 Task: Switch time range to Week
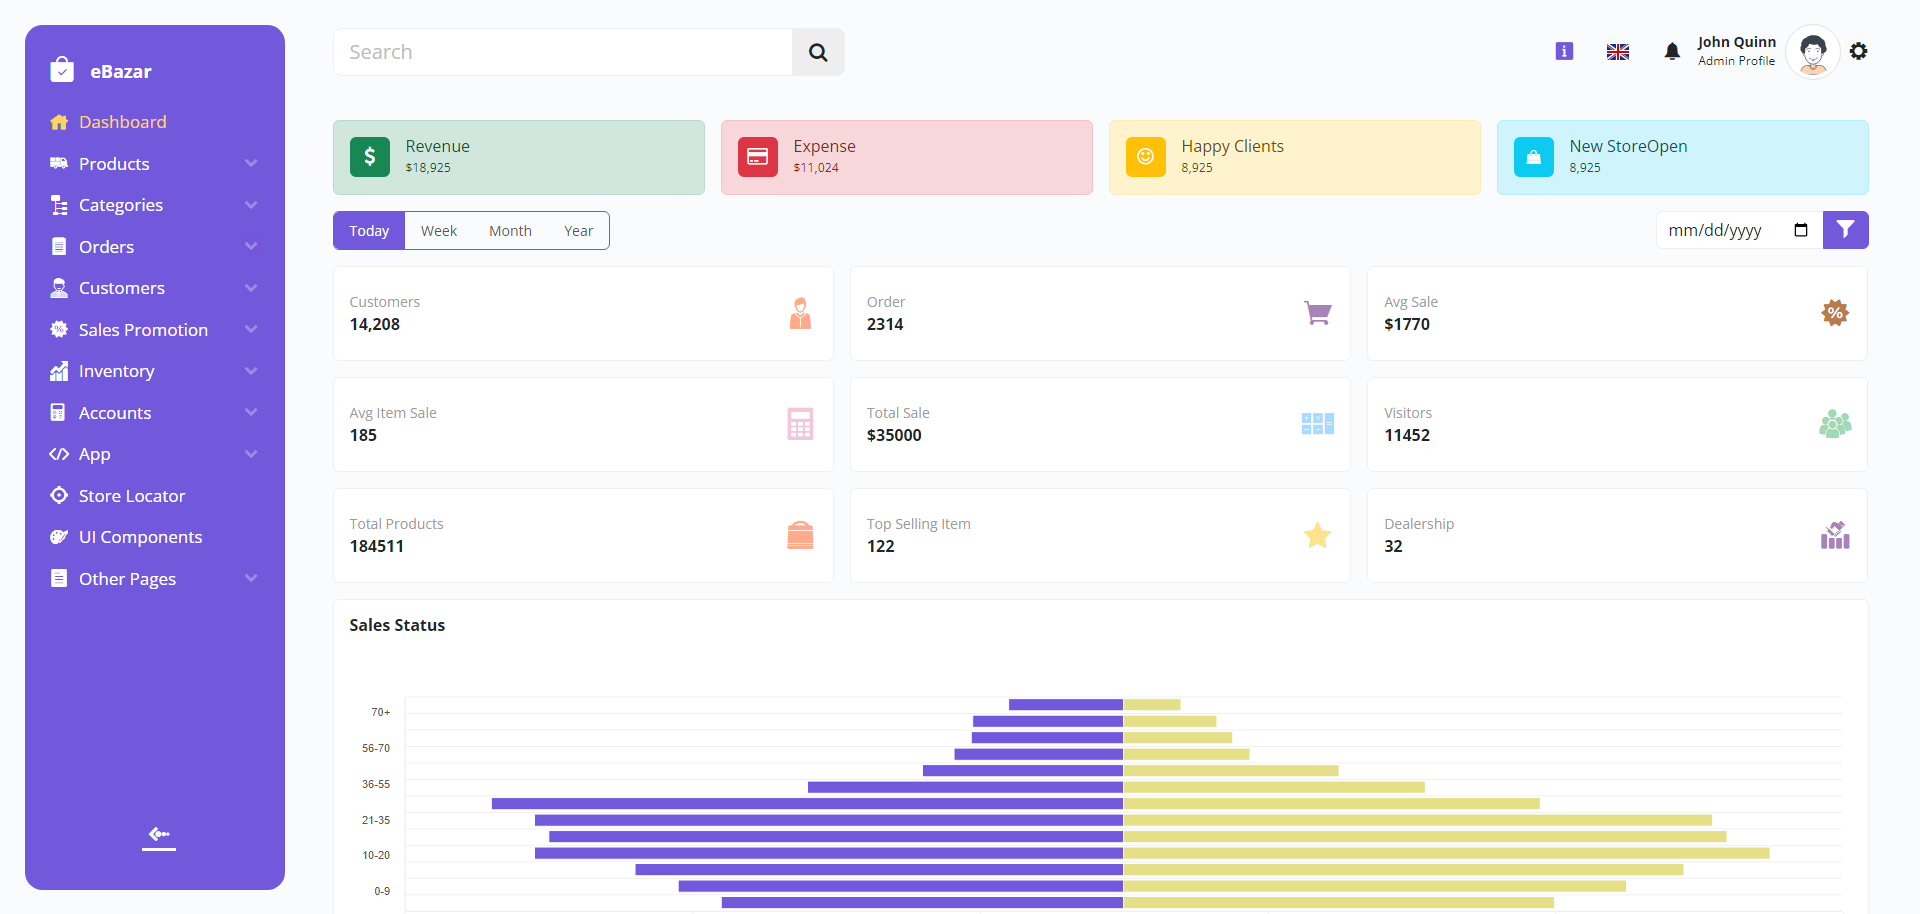[x=438, y=231]
